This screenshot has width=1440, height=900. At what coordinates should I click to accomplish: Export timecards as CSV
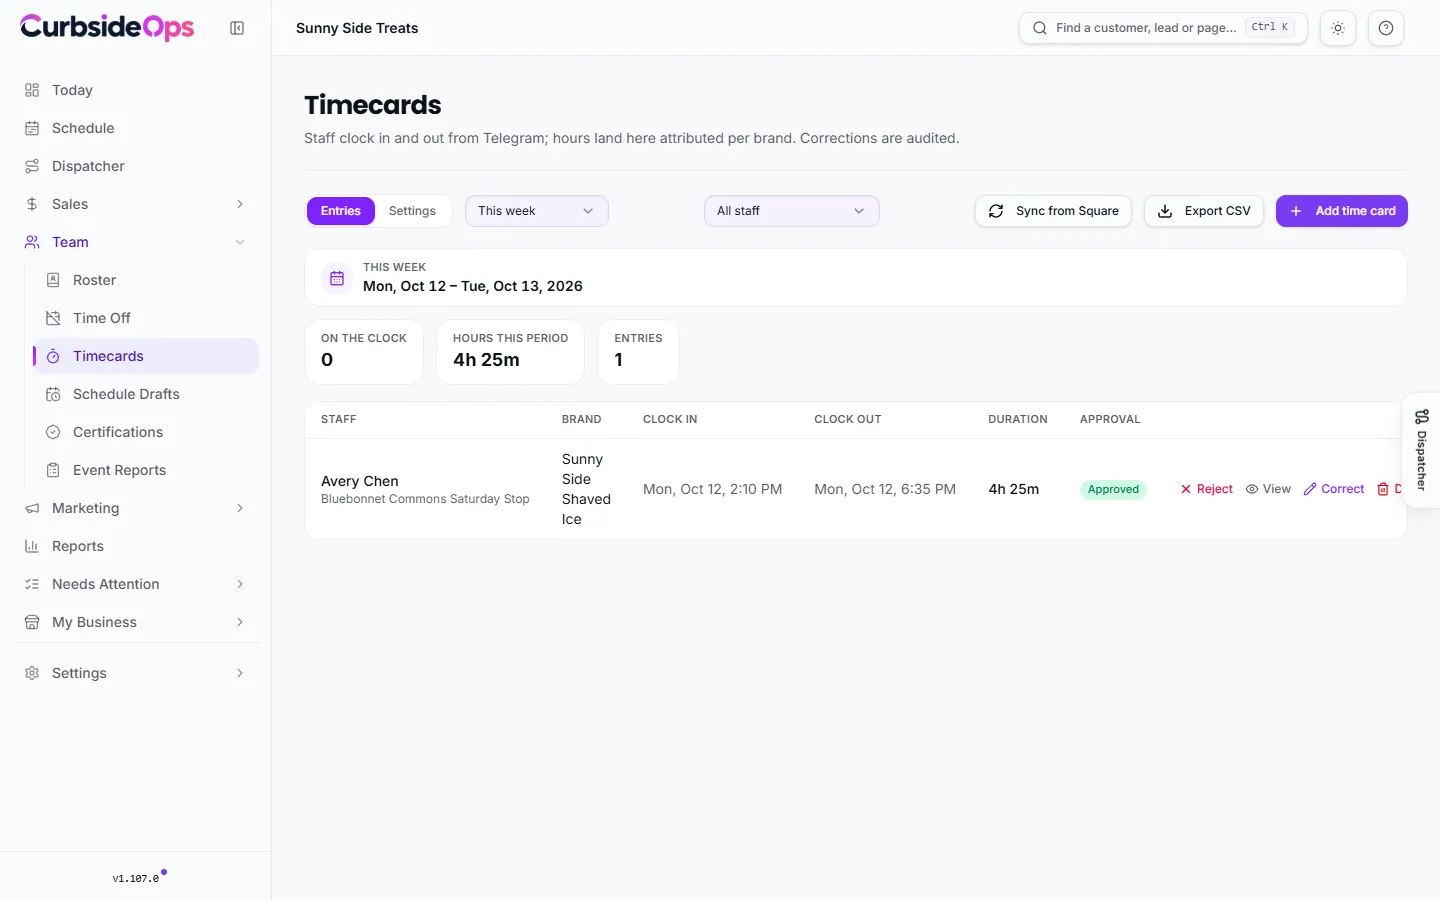pos(1204,211)
